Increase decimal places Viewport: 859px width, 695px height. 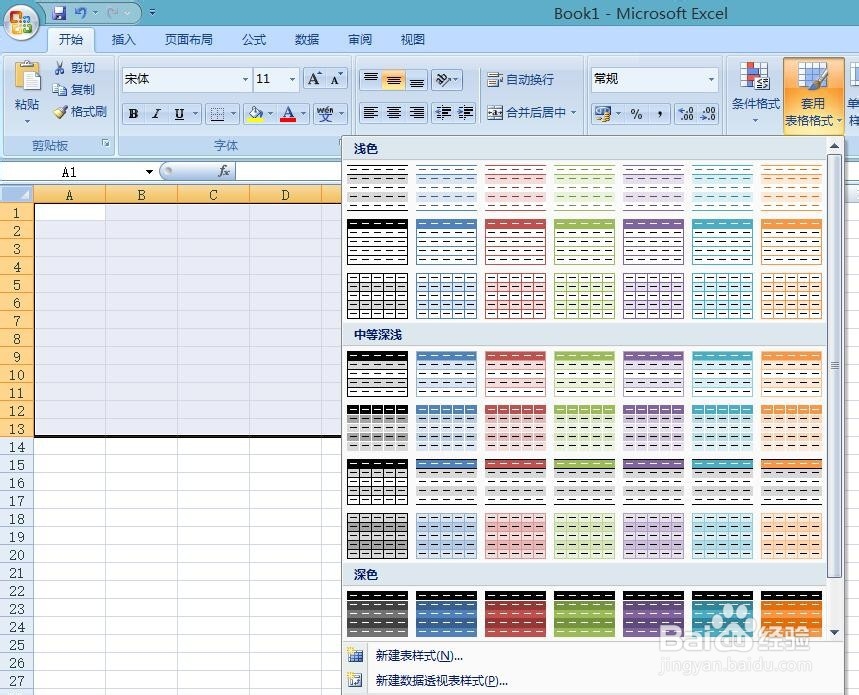686,114
